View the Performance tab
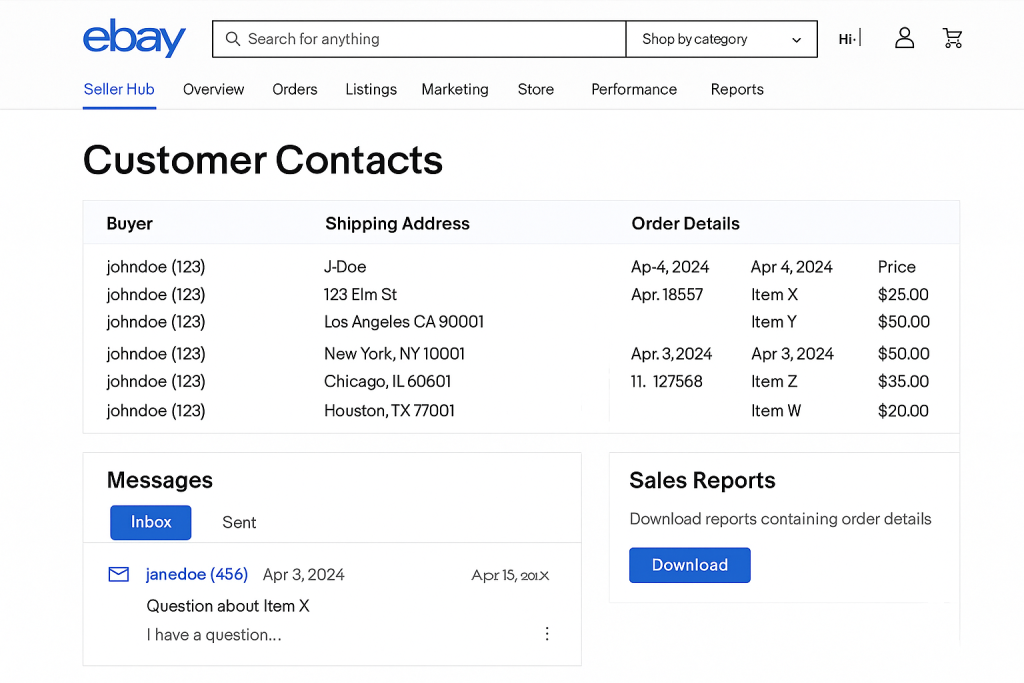 [x=633, y=89]
